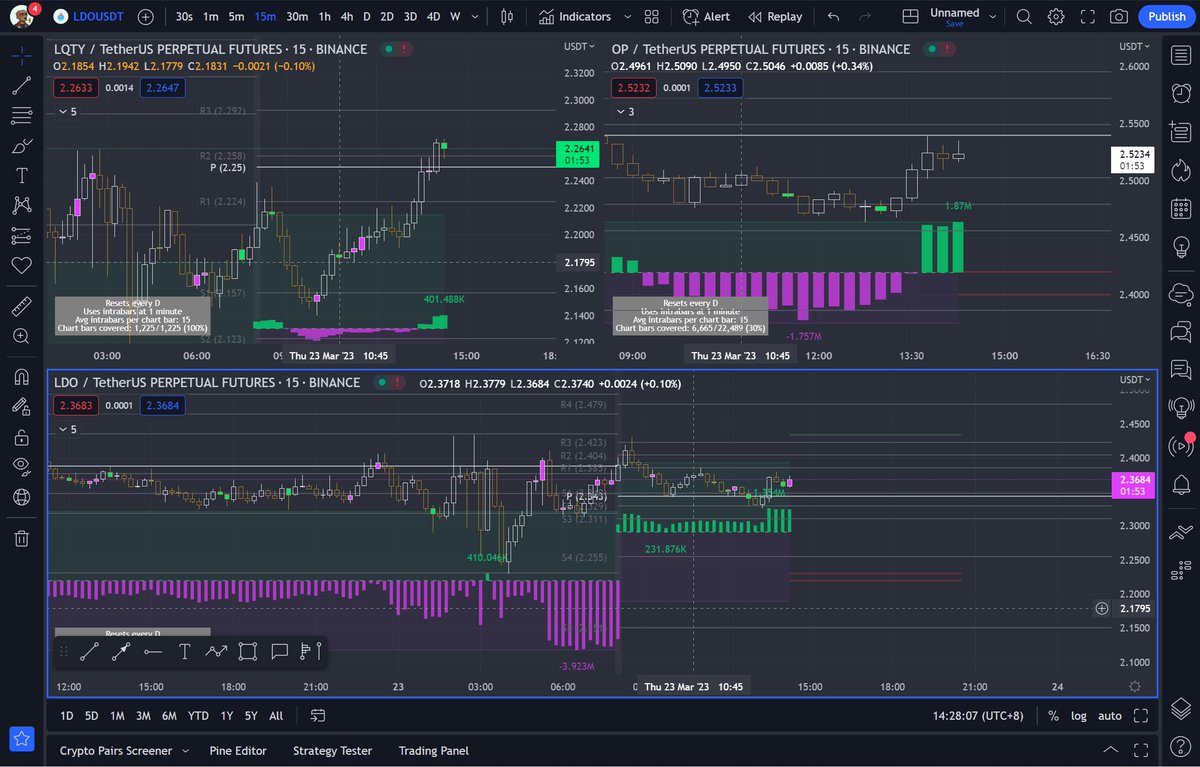Toggle log scale mode
Viewport: 1200px width, 767px height.
pos(1079,716)
